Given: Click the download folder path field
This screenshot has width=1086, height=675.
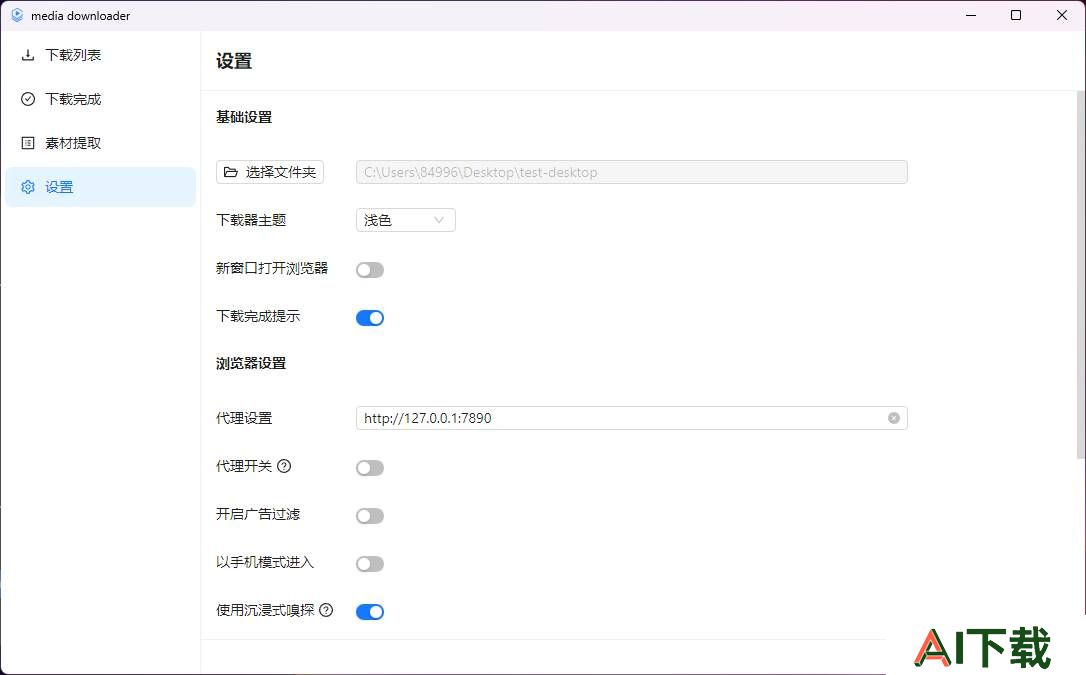Looking at the screenshot, I should (632, 172).
